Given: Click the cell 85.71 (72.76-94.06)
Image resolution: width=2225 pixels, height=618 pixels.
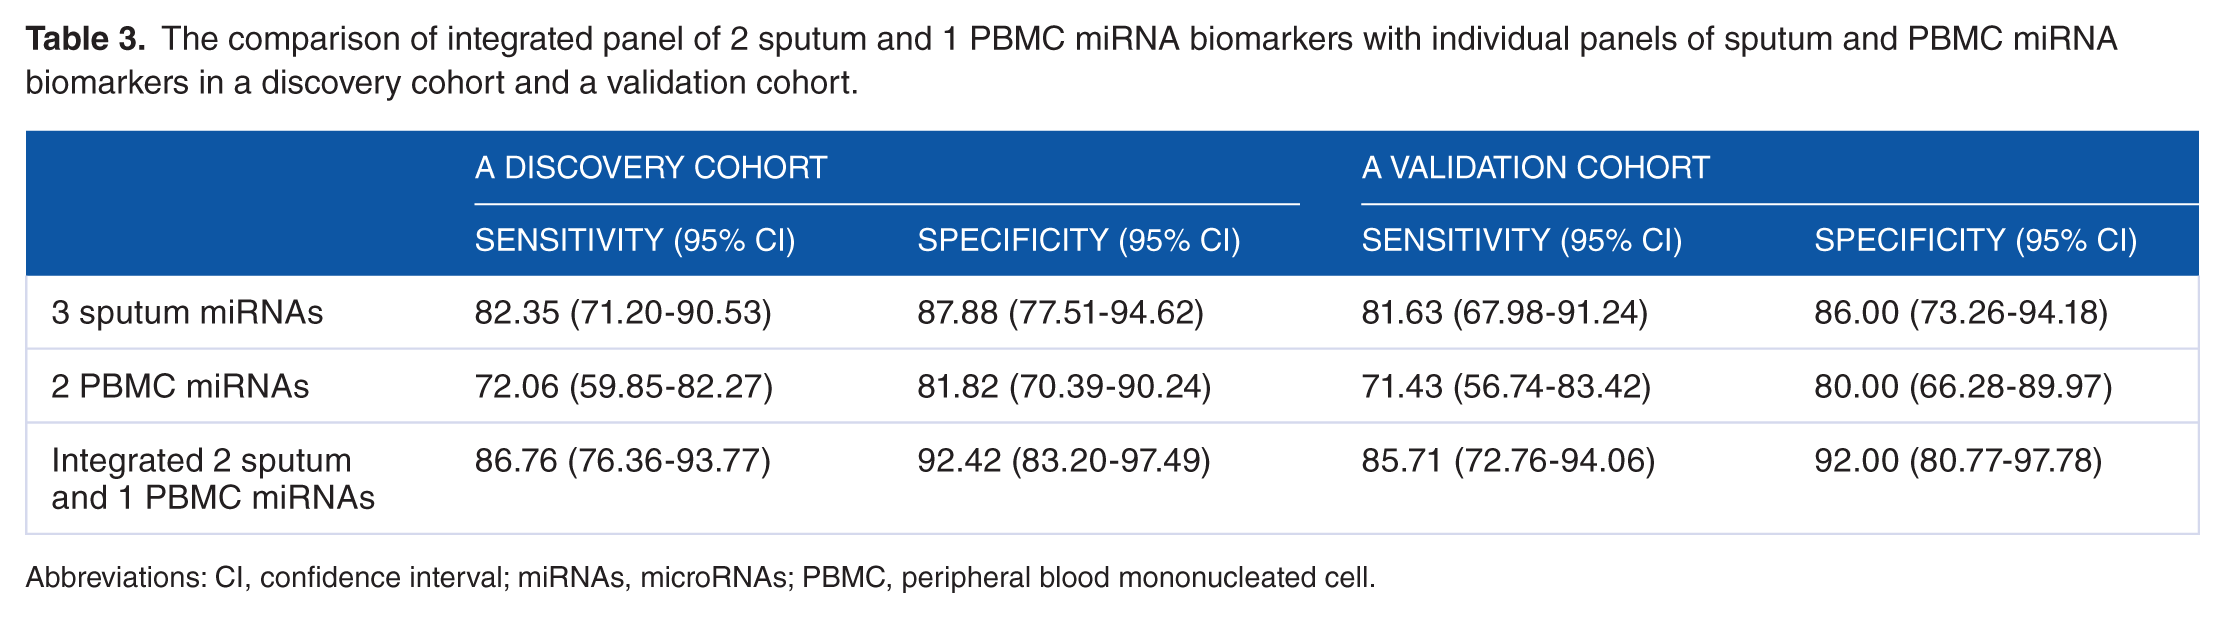Looking at the screenshot, I should 1508,460.
